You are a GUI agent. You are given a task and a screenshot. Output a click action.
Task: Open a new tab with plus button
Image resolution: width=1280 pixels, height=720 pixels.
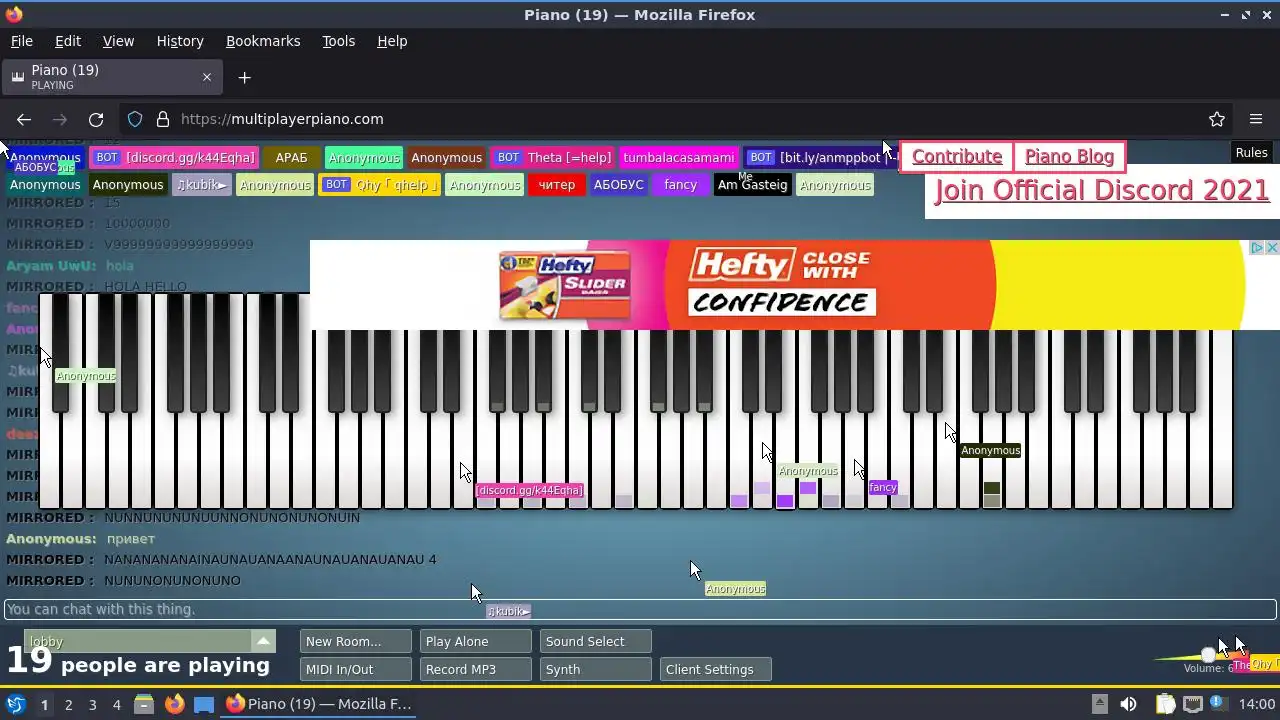pyautogui.click(x=244, y=77)
